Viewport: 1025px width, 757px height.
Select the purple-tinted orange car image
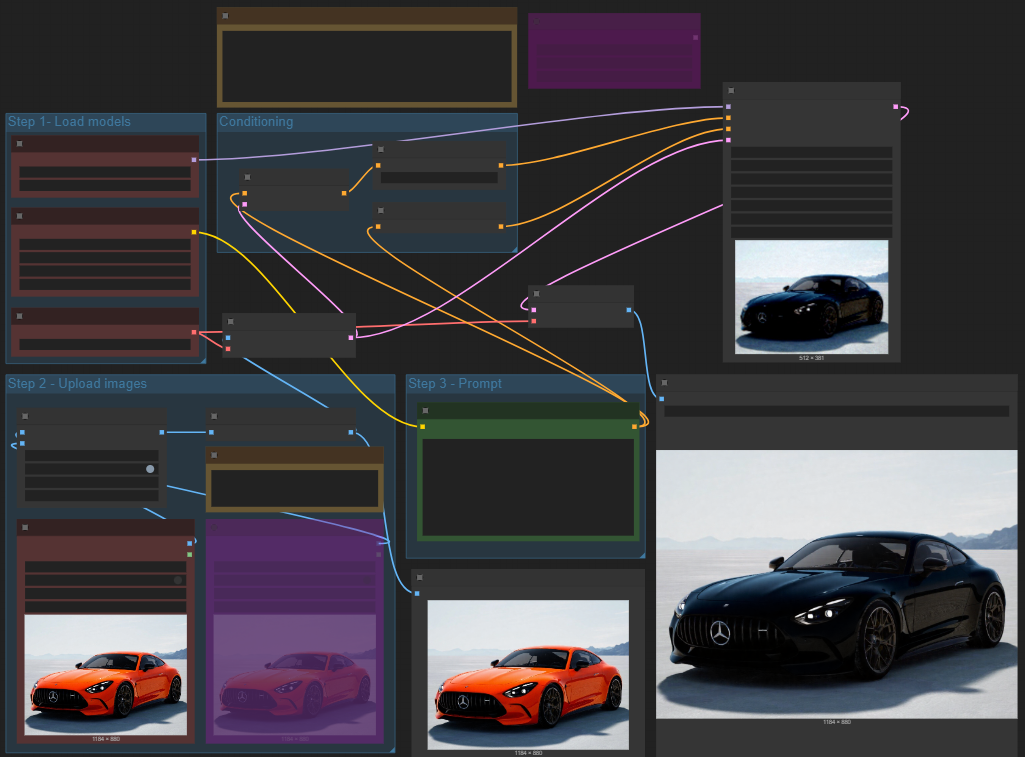(x=295, y=675)
